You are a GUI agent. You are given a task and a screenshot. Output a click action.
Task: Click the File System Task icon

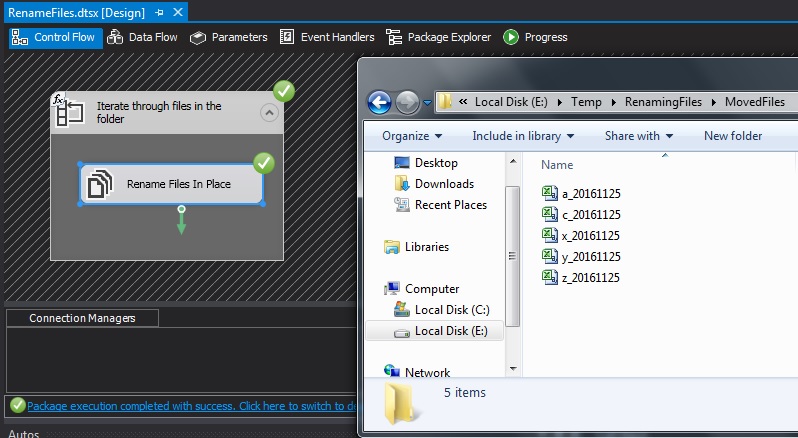[x=100, y=184]
